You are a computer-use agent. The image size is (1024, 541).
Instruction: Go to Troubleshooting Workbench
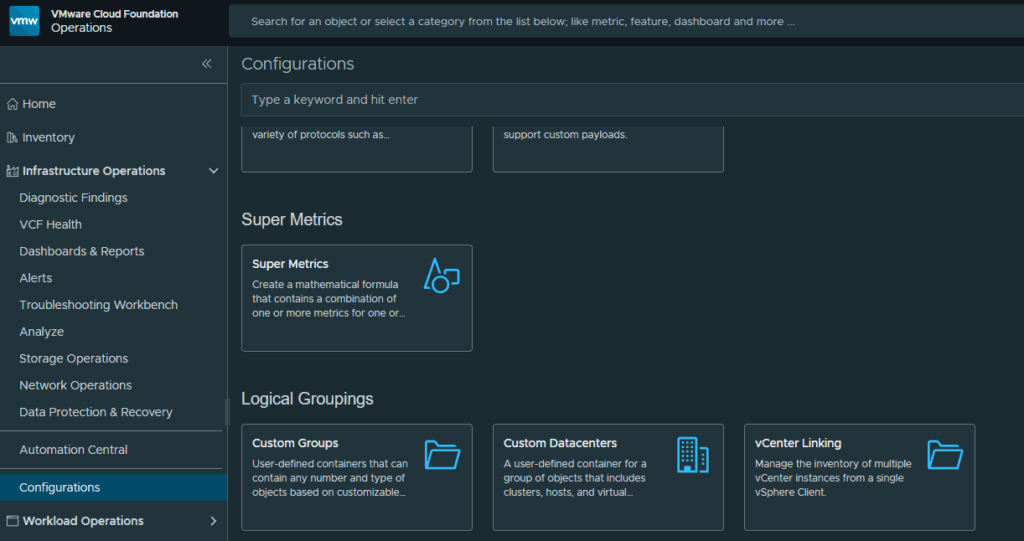tap(99, 304)
